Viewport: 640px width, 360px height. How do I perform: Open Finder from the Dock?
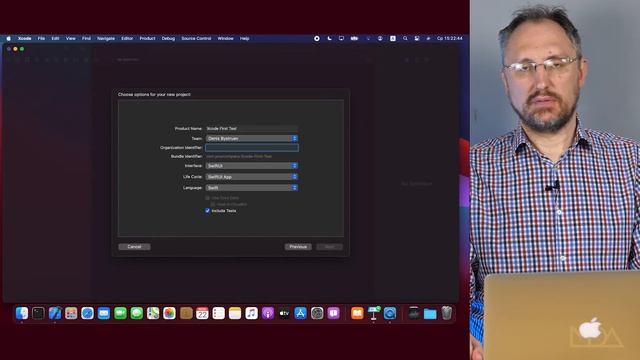[22, 313]
